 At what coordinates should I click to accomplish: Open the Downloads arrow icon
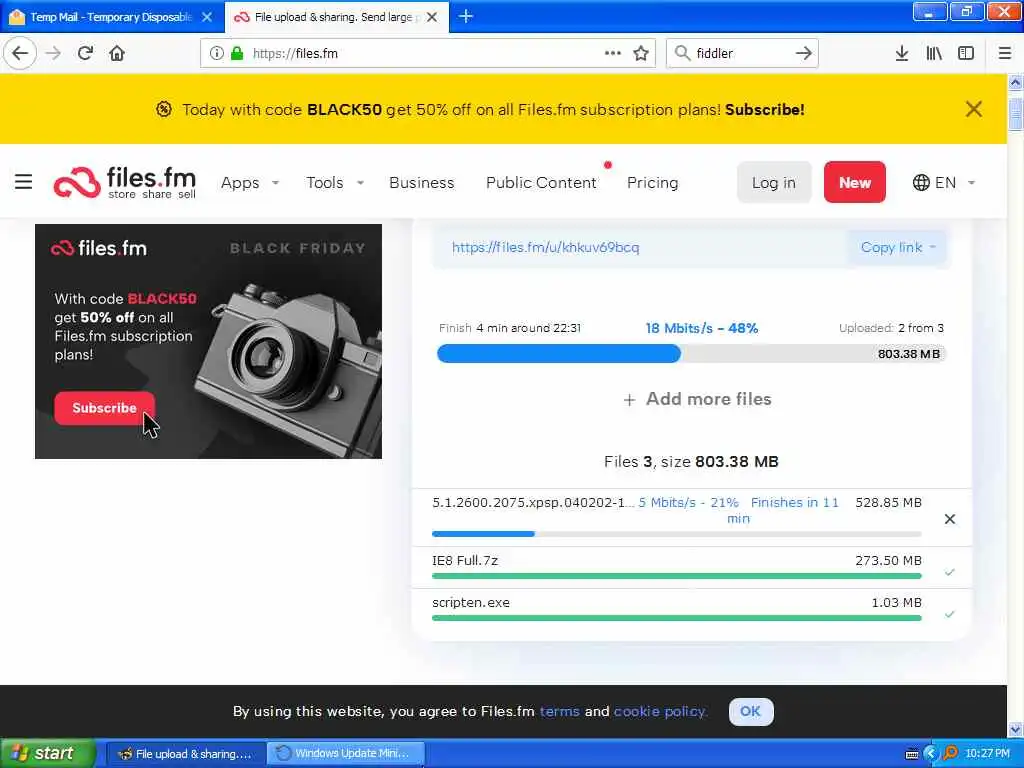[901, 54]
